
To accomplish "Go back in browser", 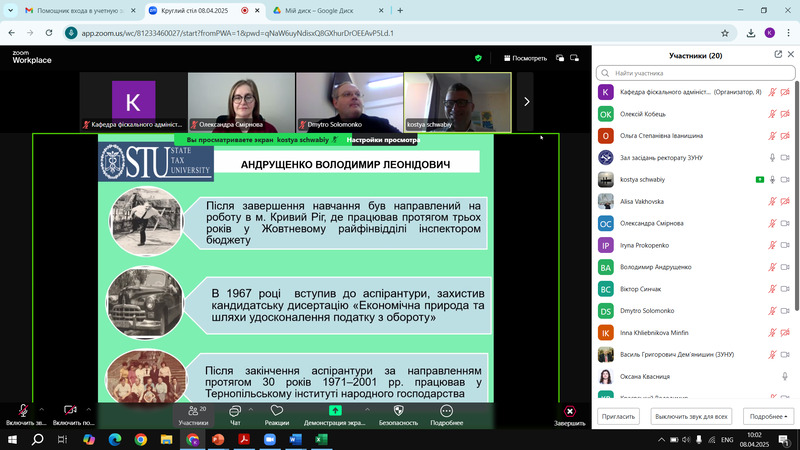I will (x=11, y=33).
